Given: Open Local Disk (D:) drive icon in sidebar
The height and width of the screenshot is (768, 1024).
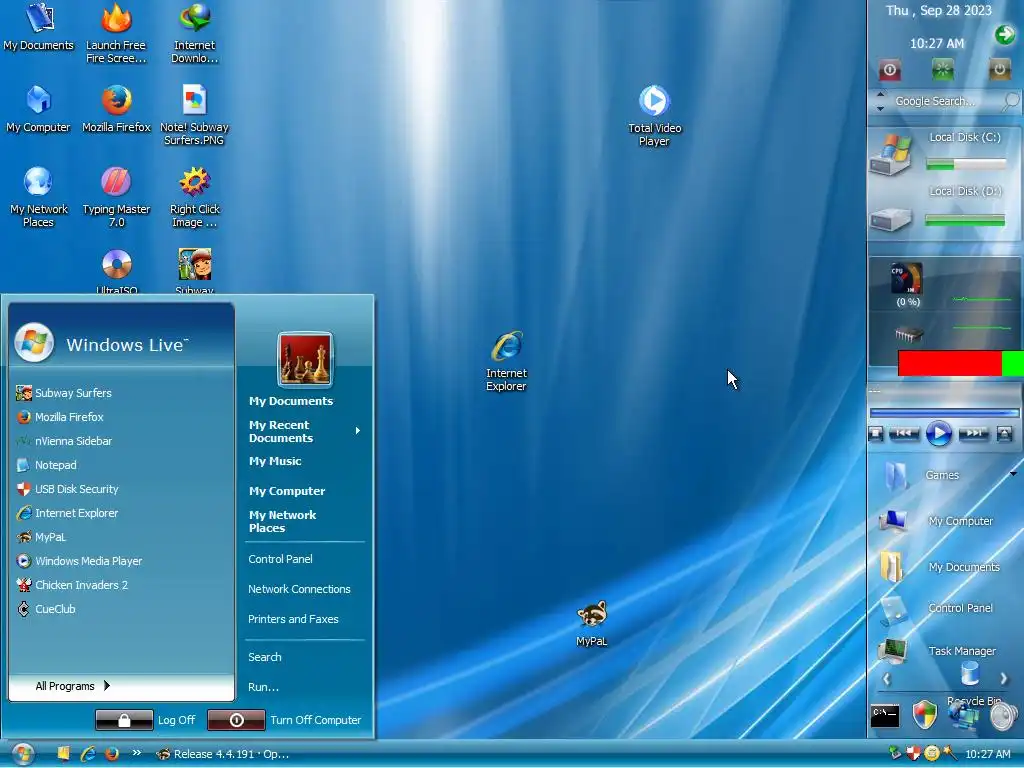Looking at the screenshot, I should point(890,219).
